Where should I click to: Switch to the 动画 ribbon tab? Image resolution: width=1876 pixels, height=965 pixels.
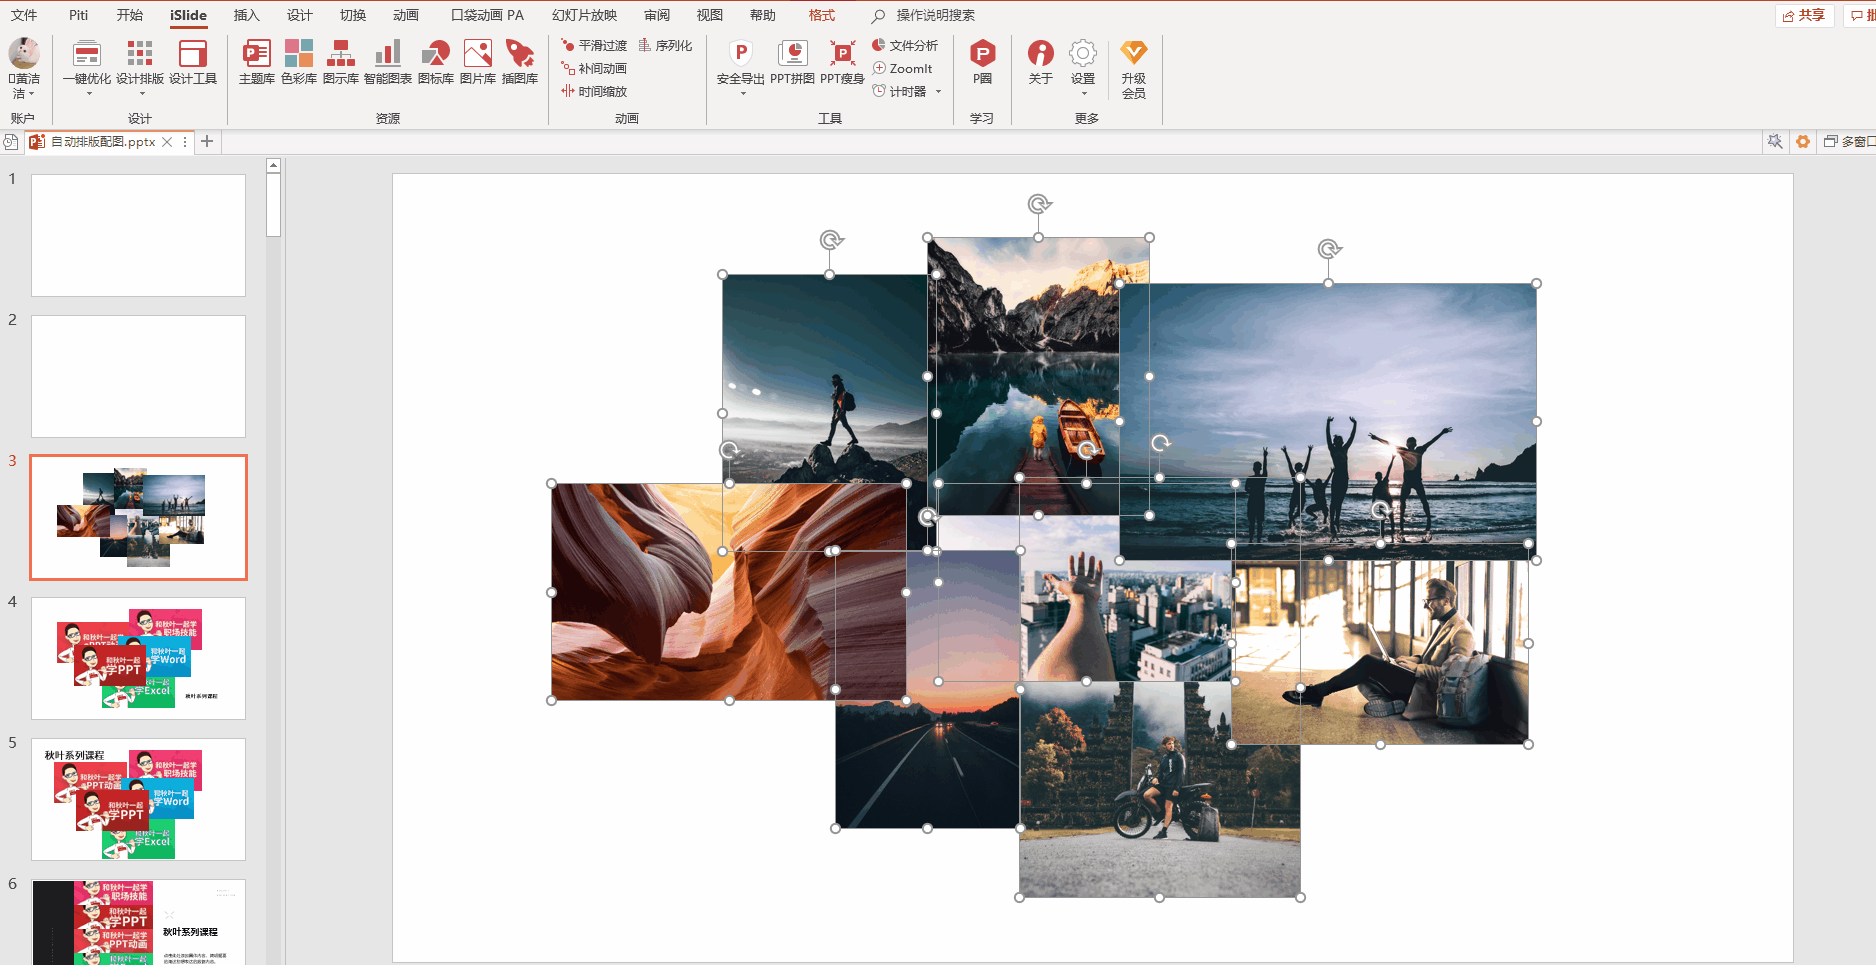coord(405,15)
